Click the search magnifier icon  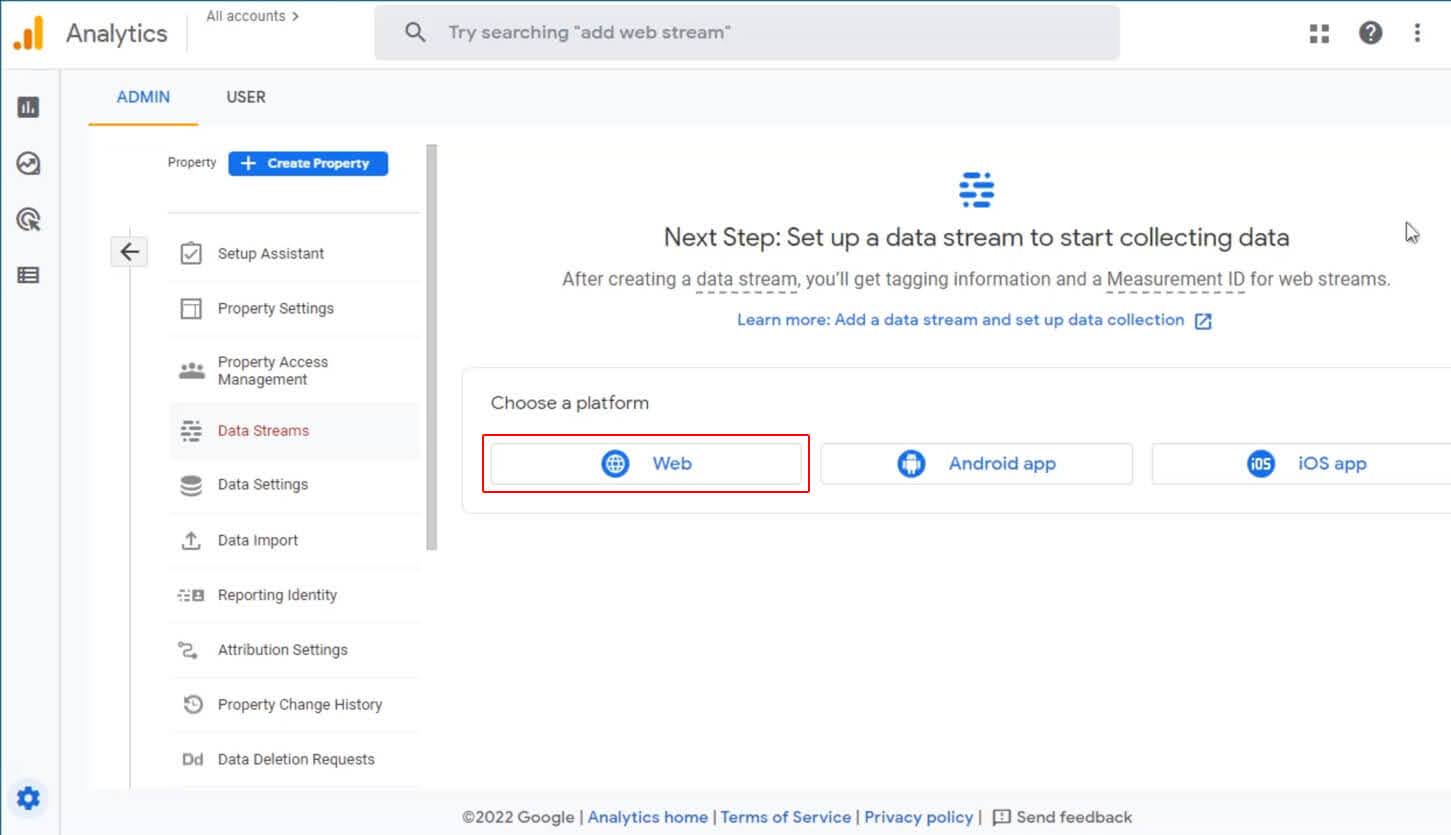415,33
